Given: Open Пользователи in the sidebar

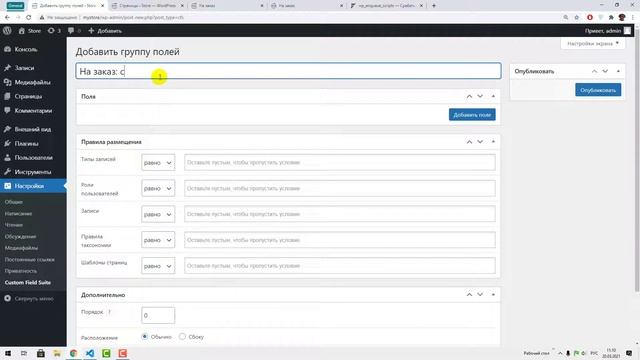Looking at the screenshot, I should tap(33, 158).
